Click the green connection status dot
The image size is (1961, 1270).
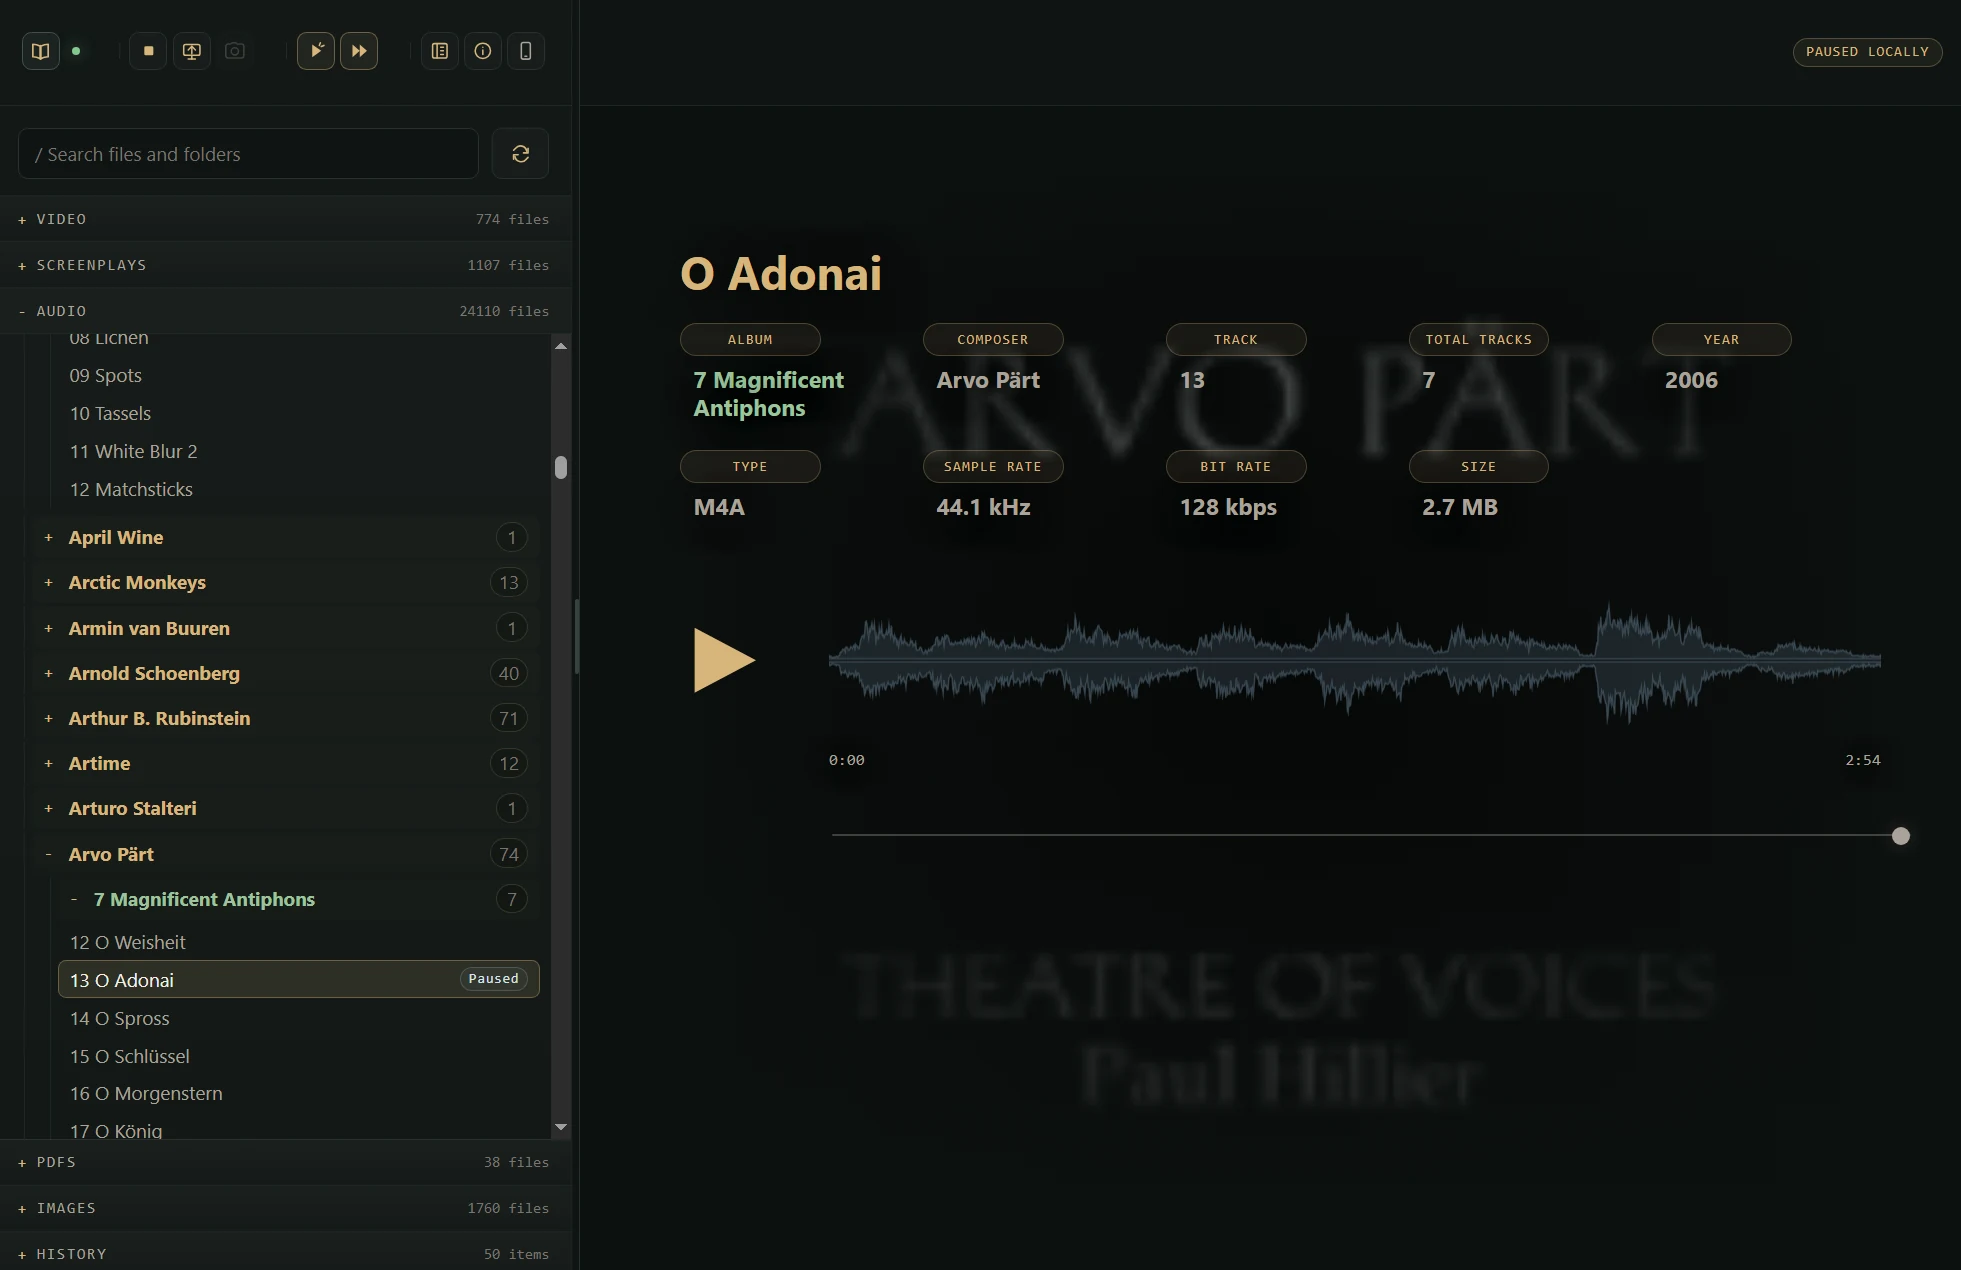(76, 51)
